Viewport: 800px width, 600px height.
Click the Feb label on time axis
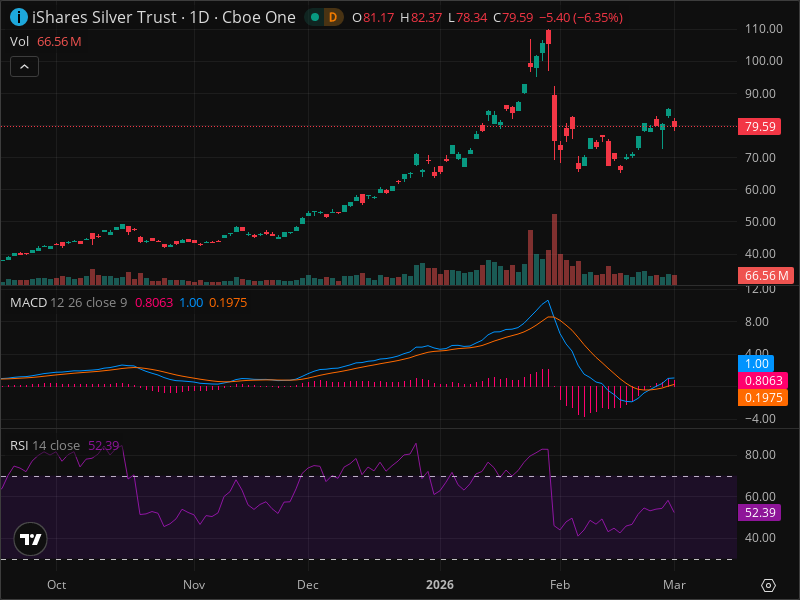(x=560, y=585)
